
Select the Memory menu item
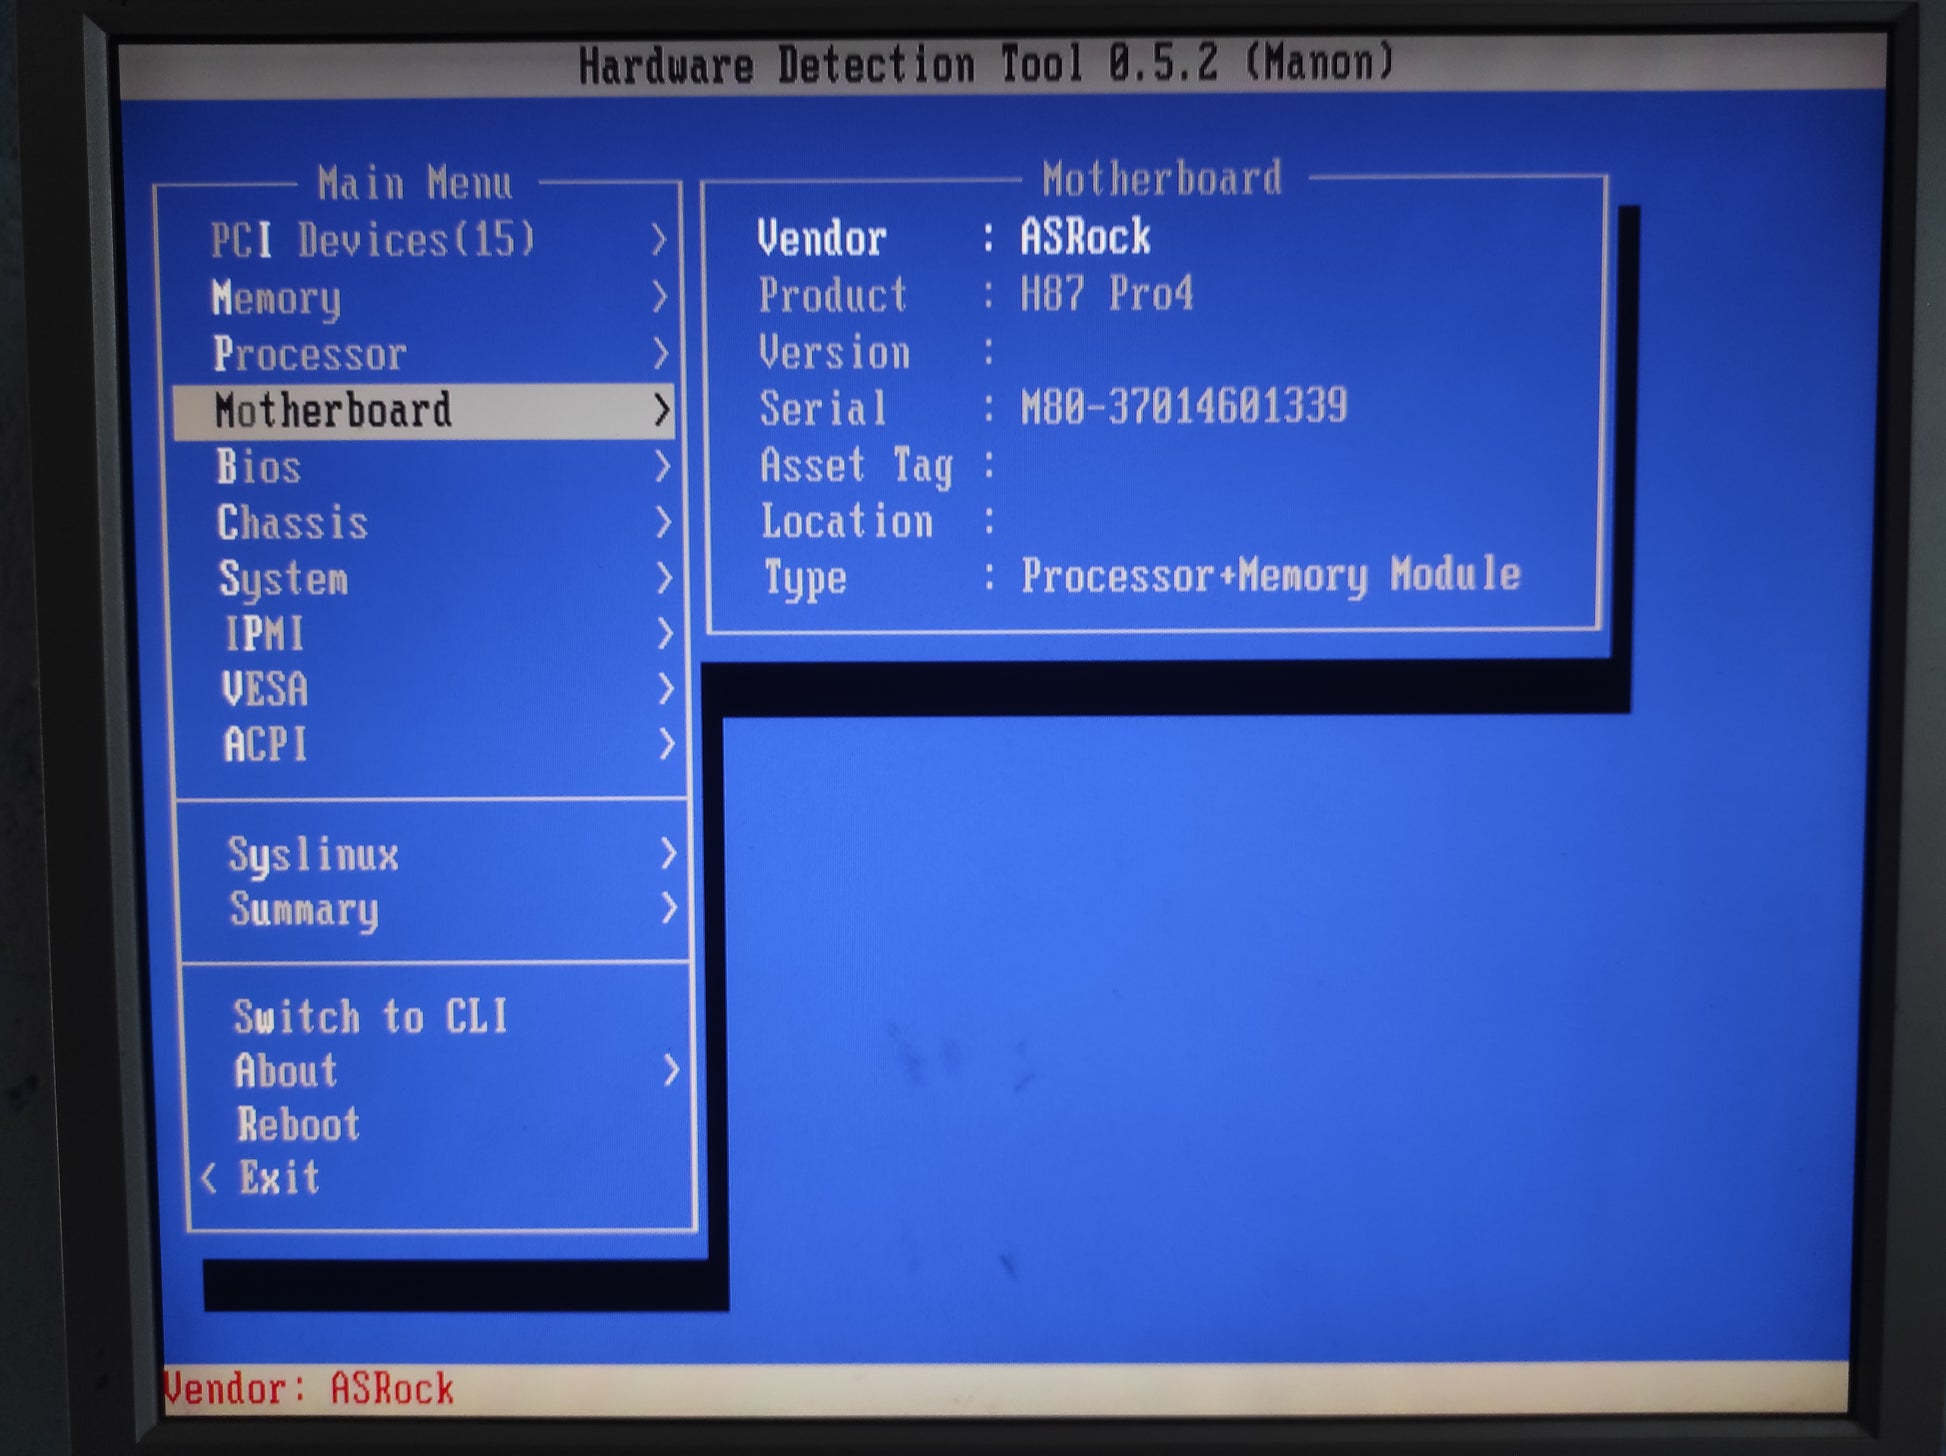click(276, 298)
